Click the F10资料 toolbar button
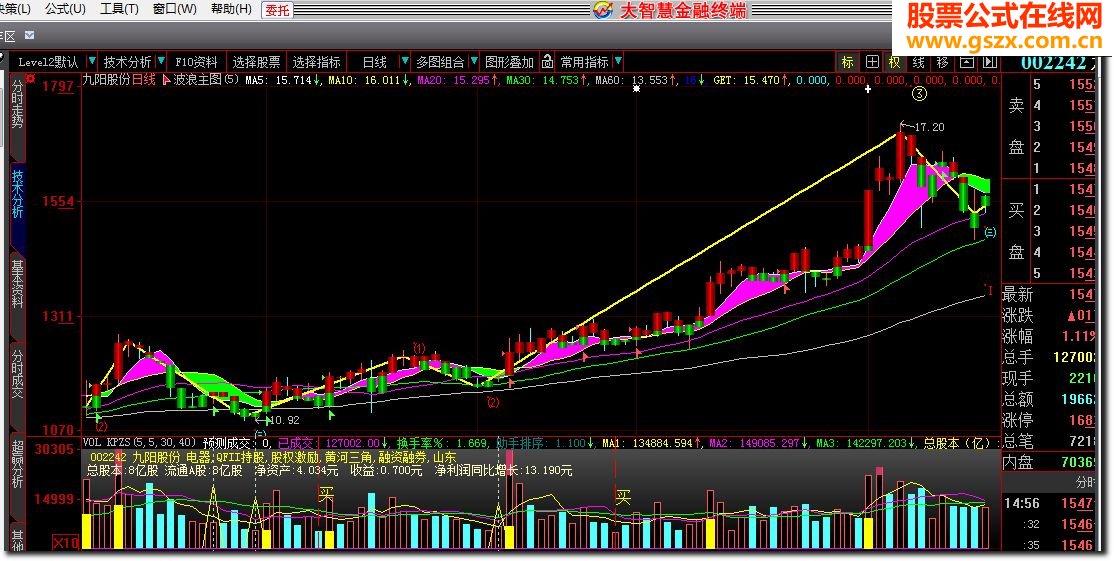 point(197,62)
